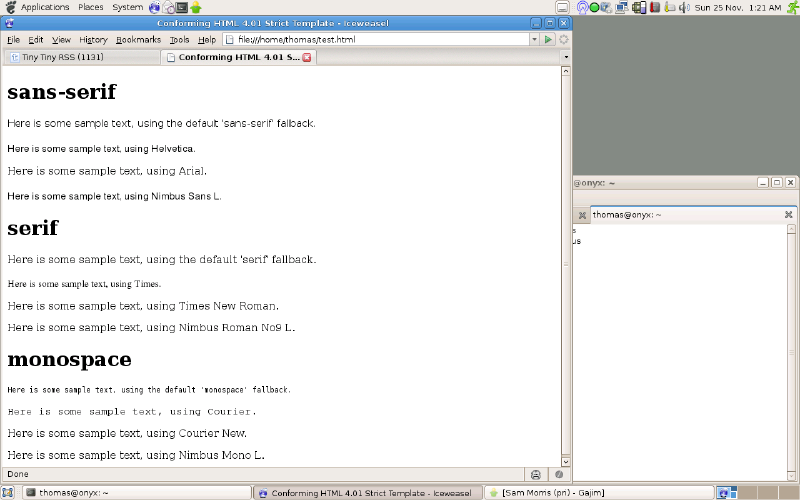Click the GNOME foot icon beside Applications
This screenshot has height=500, width=800.
point(10,7)
